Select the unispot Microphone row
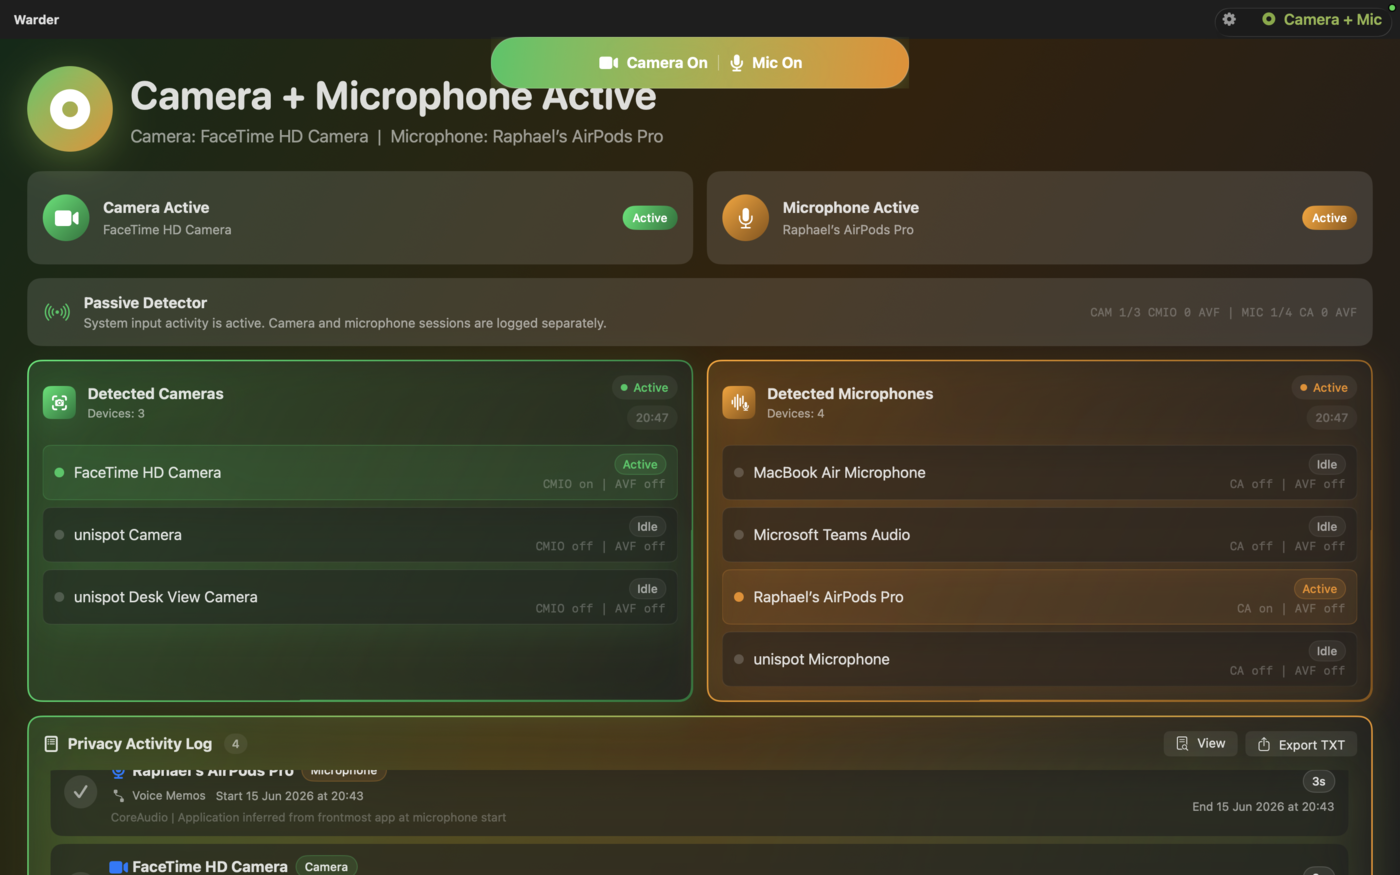Screen dimensions: 1400x875 (x=1039, y=659)
